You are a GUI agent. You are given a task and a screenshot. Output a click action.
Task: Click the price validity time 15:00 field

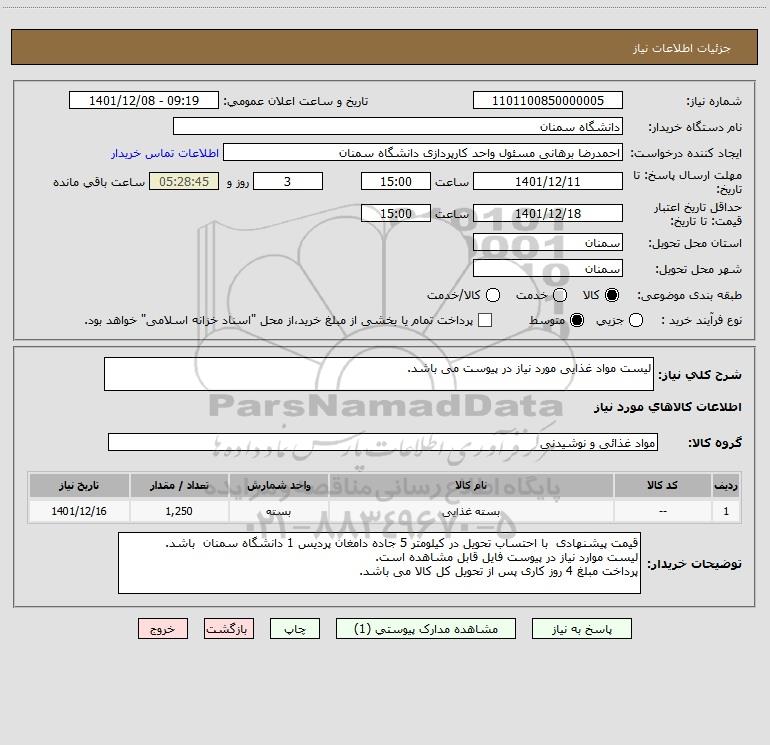tap(396, 213)
